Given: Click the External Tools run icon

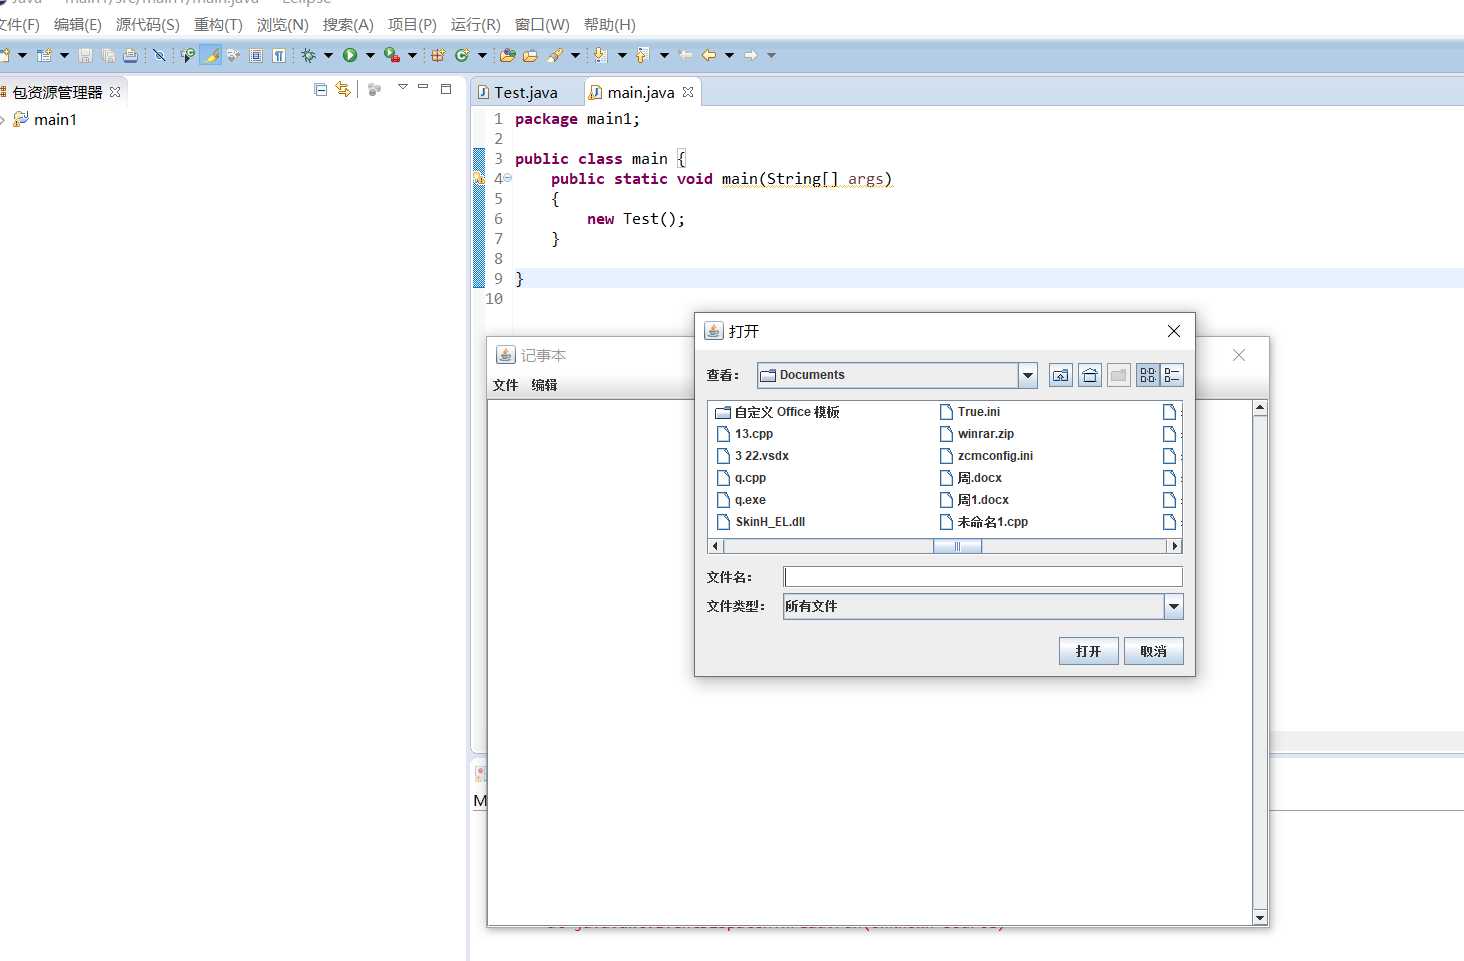Looking at the screenshot, I should point(391,56).
